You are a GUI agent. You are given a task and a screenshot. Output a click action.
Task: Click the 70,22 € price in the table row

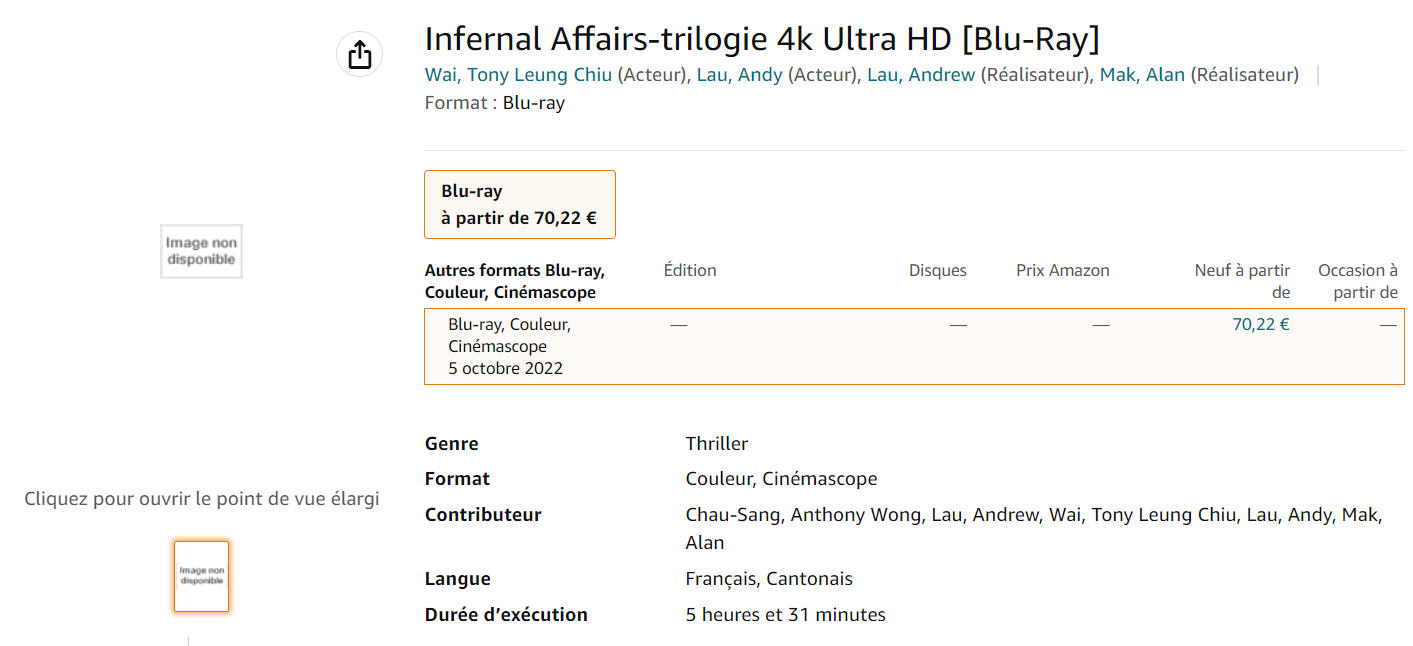coord(1260,324)
